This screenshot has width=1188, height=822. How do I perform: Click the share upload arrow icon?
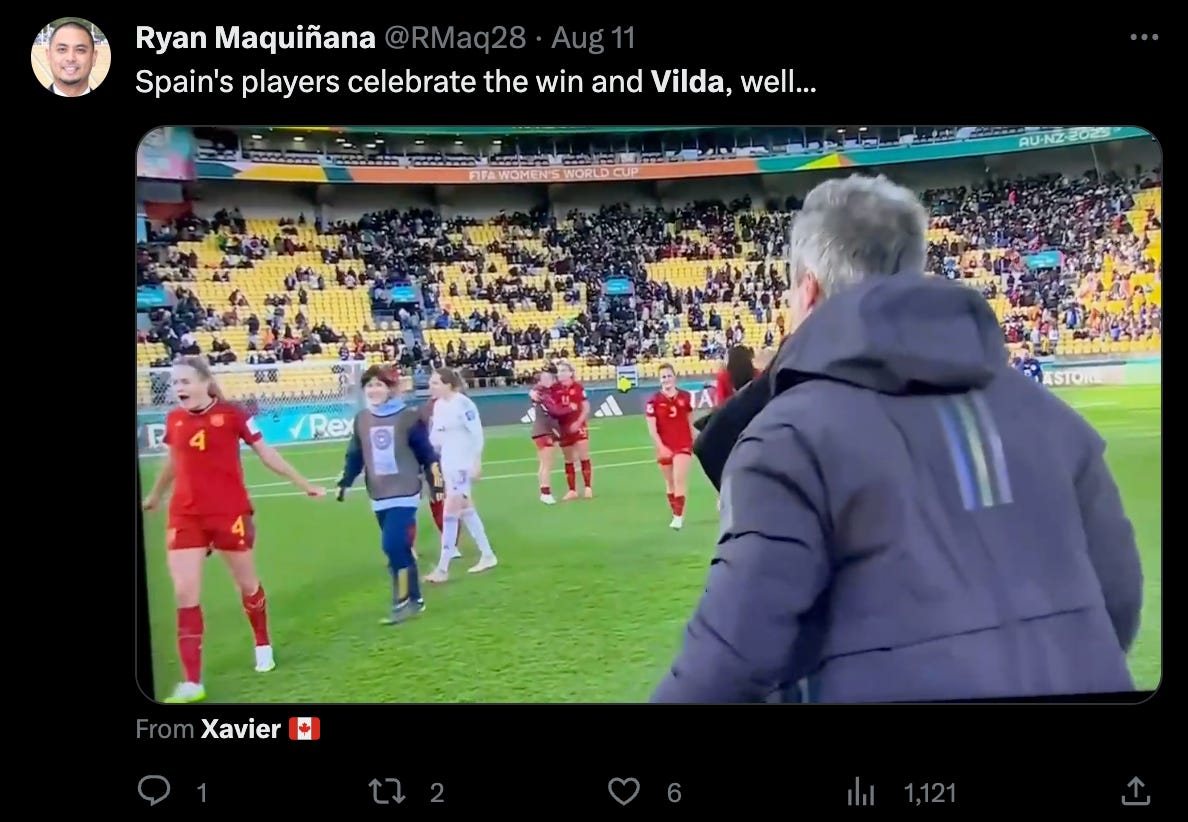click(1136, 792)
